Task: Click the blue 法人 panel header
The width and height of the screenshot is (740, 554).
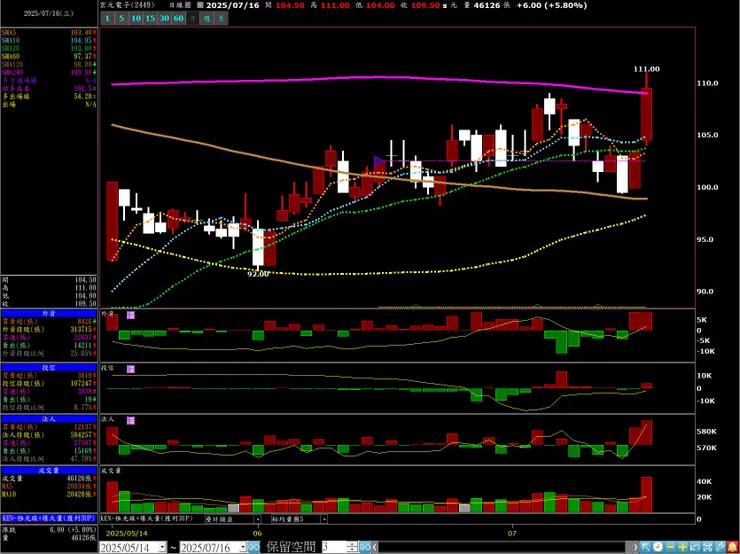Action: pyautogui.click(x=49, y=420)
